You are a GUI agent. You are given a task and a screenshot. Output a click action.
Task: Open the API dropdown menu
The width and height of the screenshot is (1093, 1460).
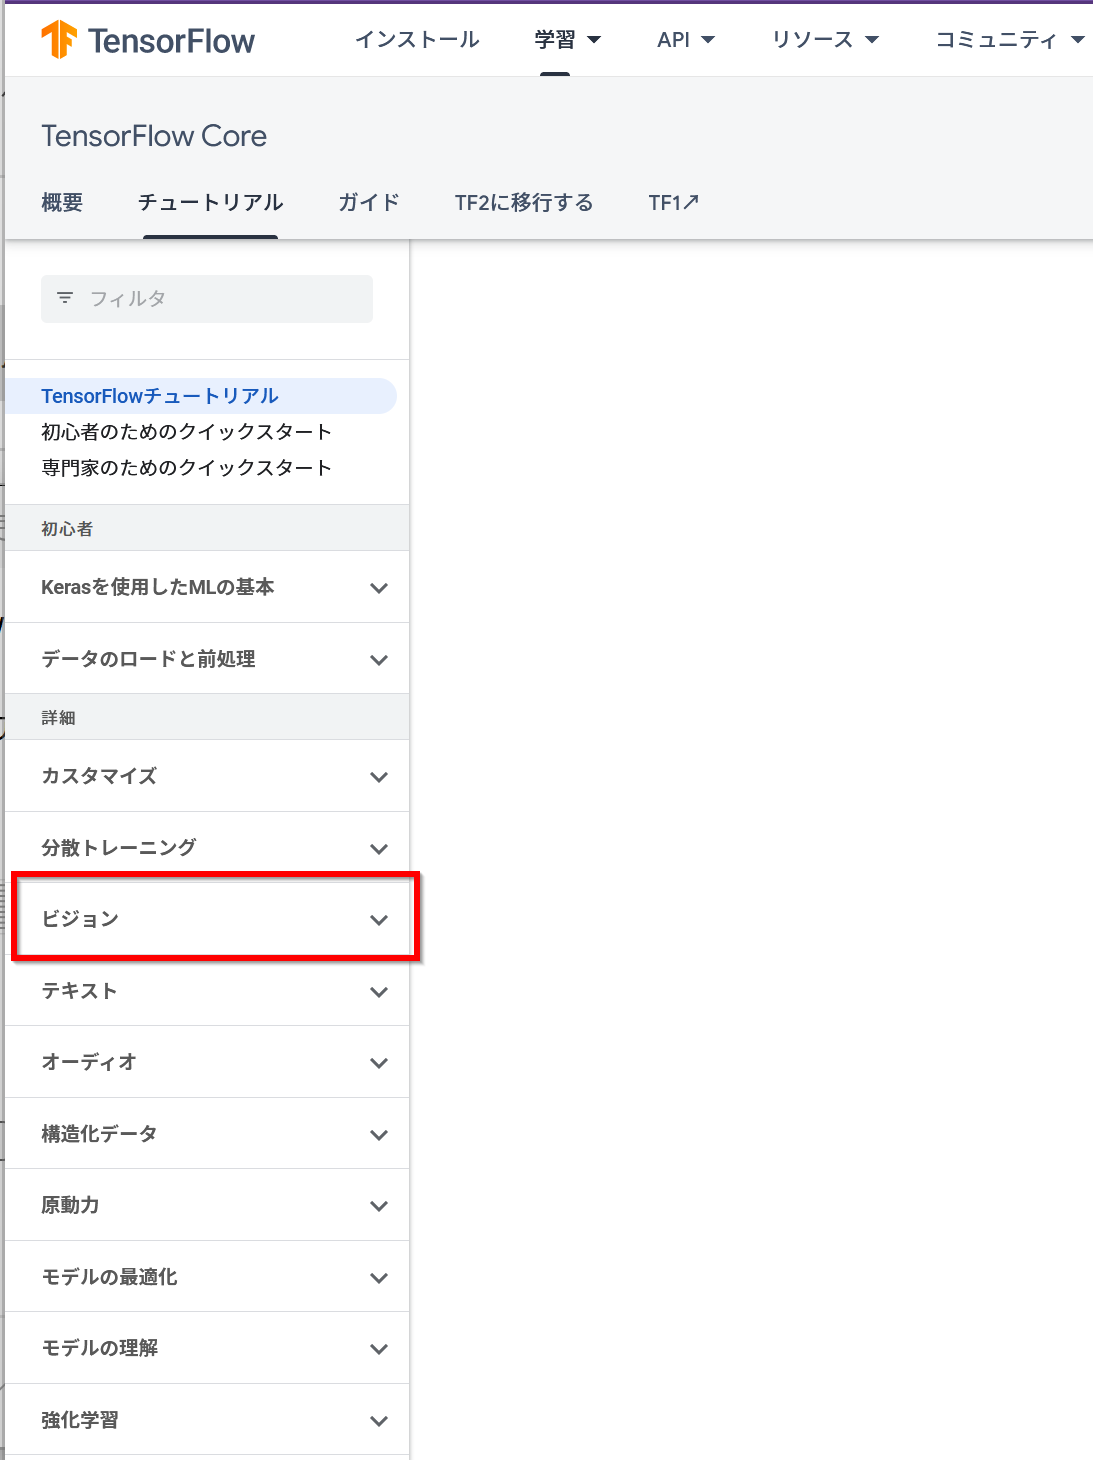coord(686,40)
